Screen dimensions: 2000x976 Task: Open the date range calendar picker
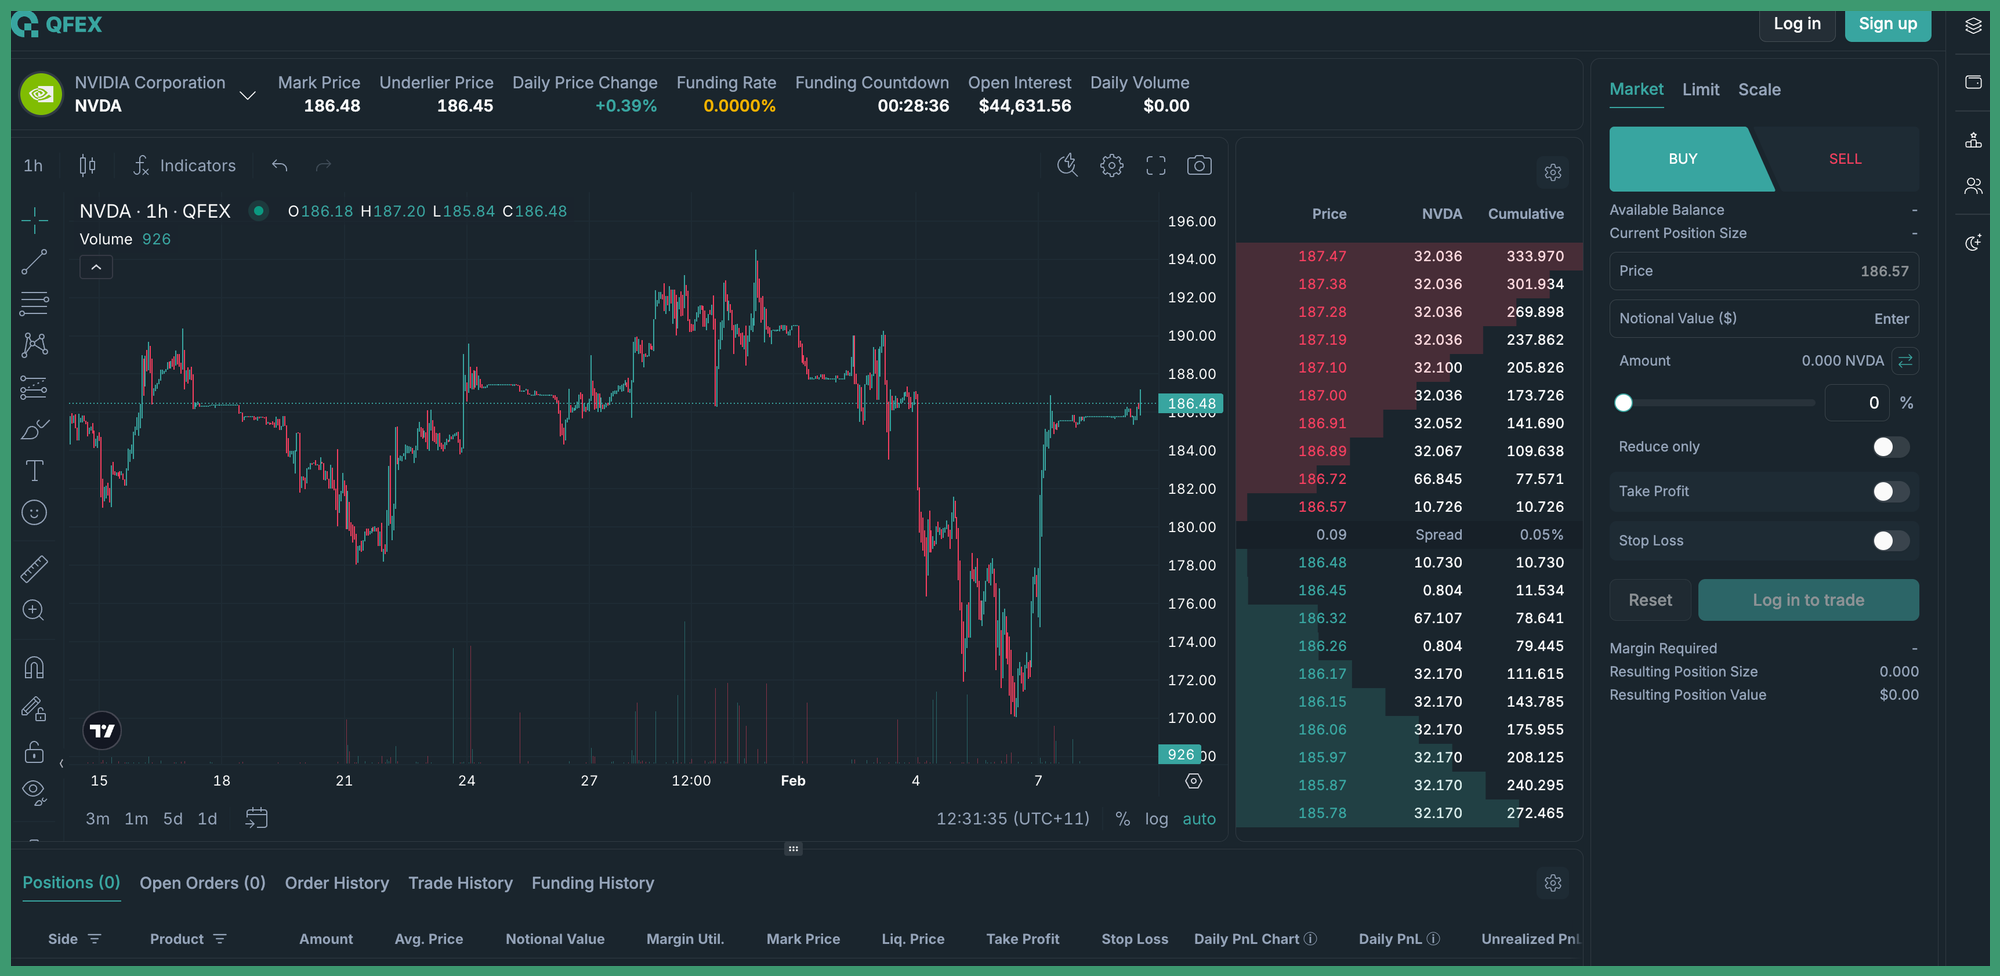pyautogui.click(x=257, y=818)
